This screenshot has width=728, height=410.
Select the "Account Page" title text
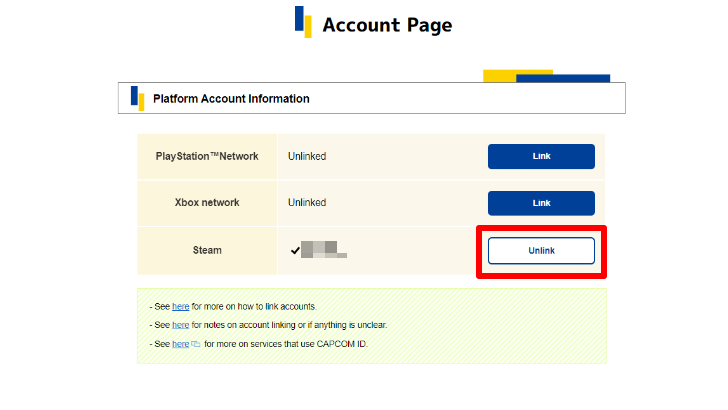(x=387, y=25)
